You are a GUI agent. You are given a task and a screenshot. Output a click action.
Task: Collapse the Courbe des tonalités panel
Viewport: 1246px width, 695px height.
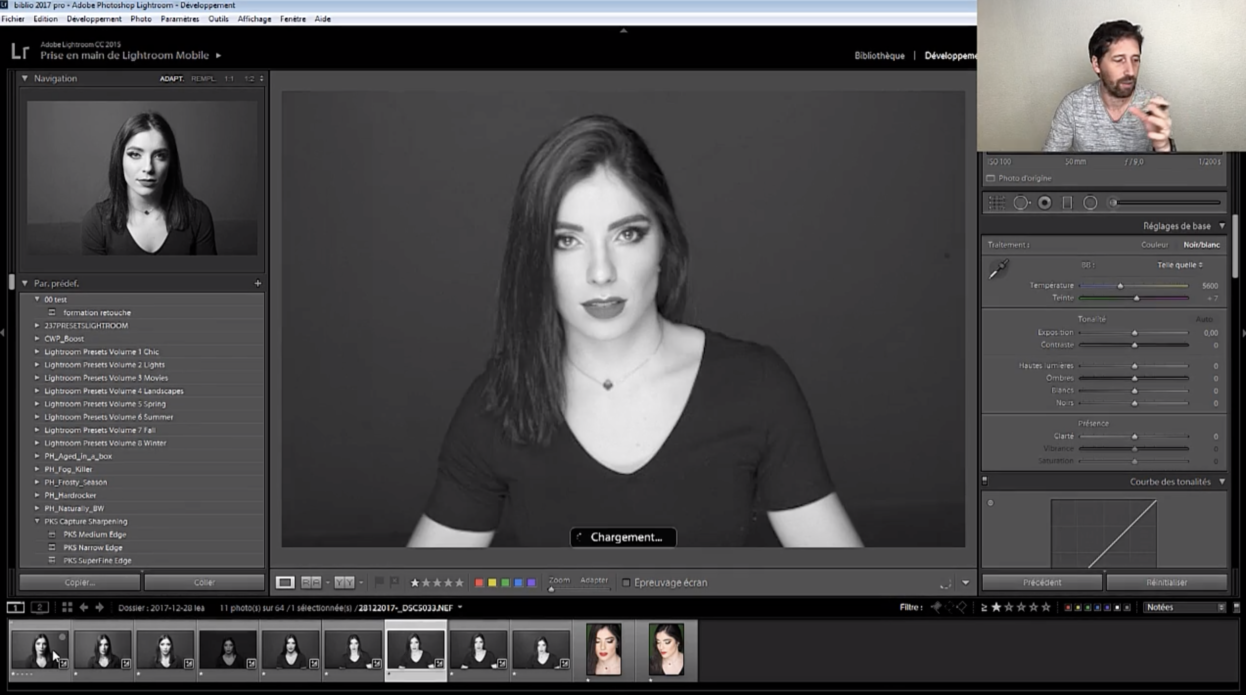pyautogui.click(x=1222, y=482)
